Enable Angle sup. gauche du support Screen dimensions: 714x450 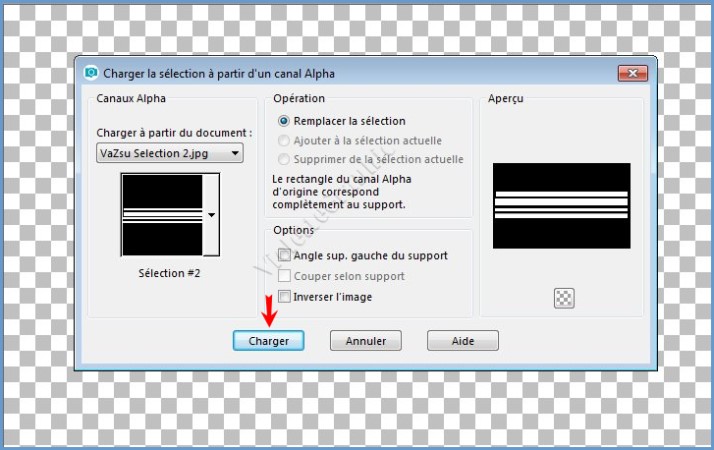coord(285,255)
